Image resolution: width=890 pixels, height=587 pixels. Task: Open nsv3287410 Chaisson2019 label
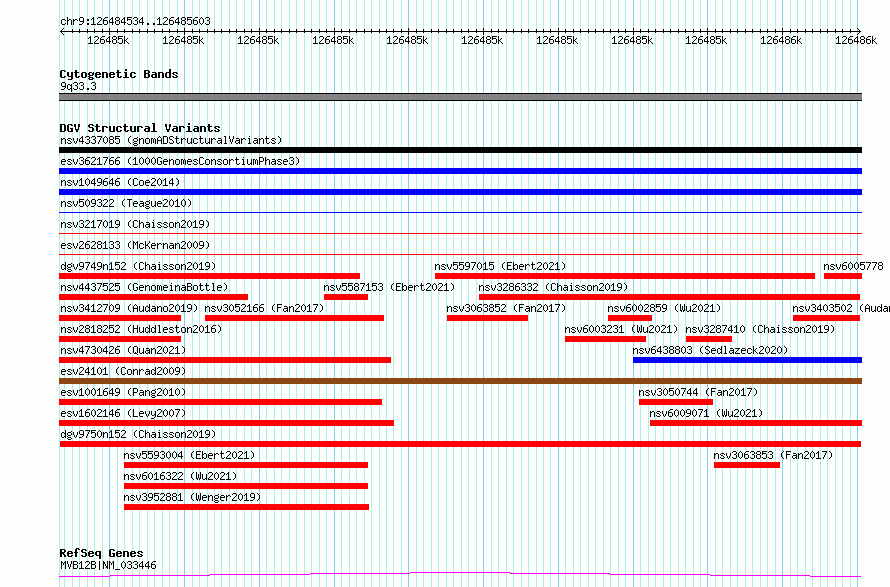(761, 329)
